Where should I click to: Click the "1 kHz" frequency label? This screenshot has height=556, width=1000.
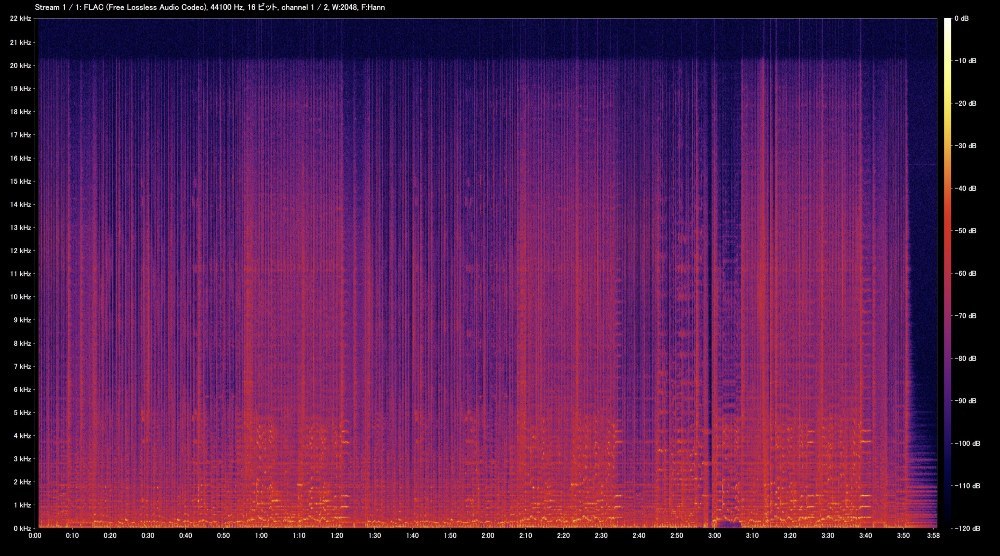click(22, 505)
